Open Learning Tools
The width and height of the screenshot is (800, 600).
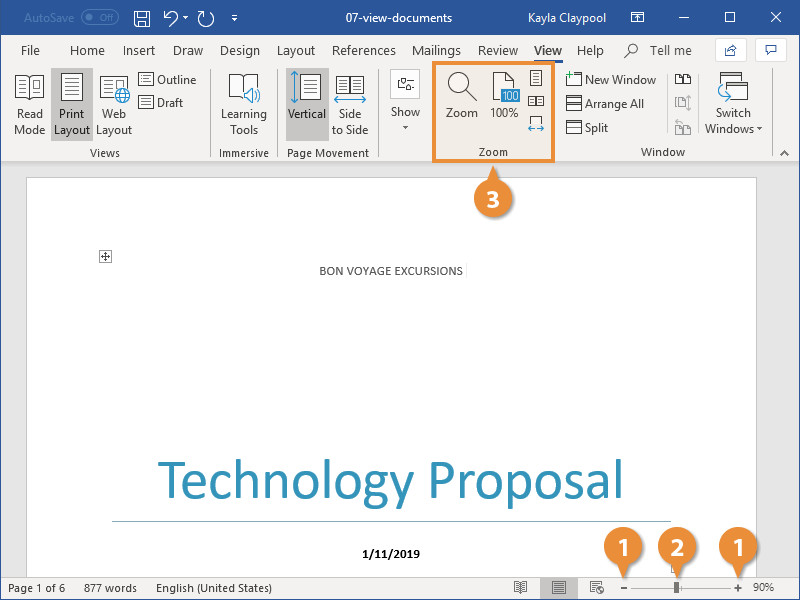coord(244,104)
